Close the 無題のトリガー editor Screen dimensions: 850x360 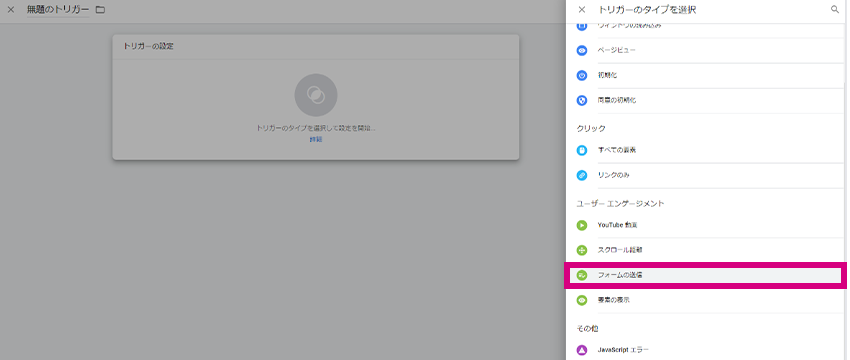point(10,10)
